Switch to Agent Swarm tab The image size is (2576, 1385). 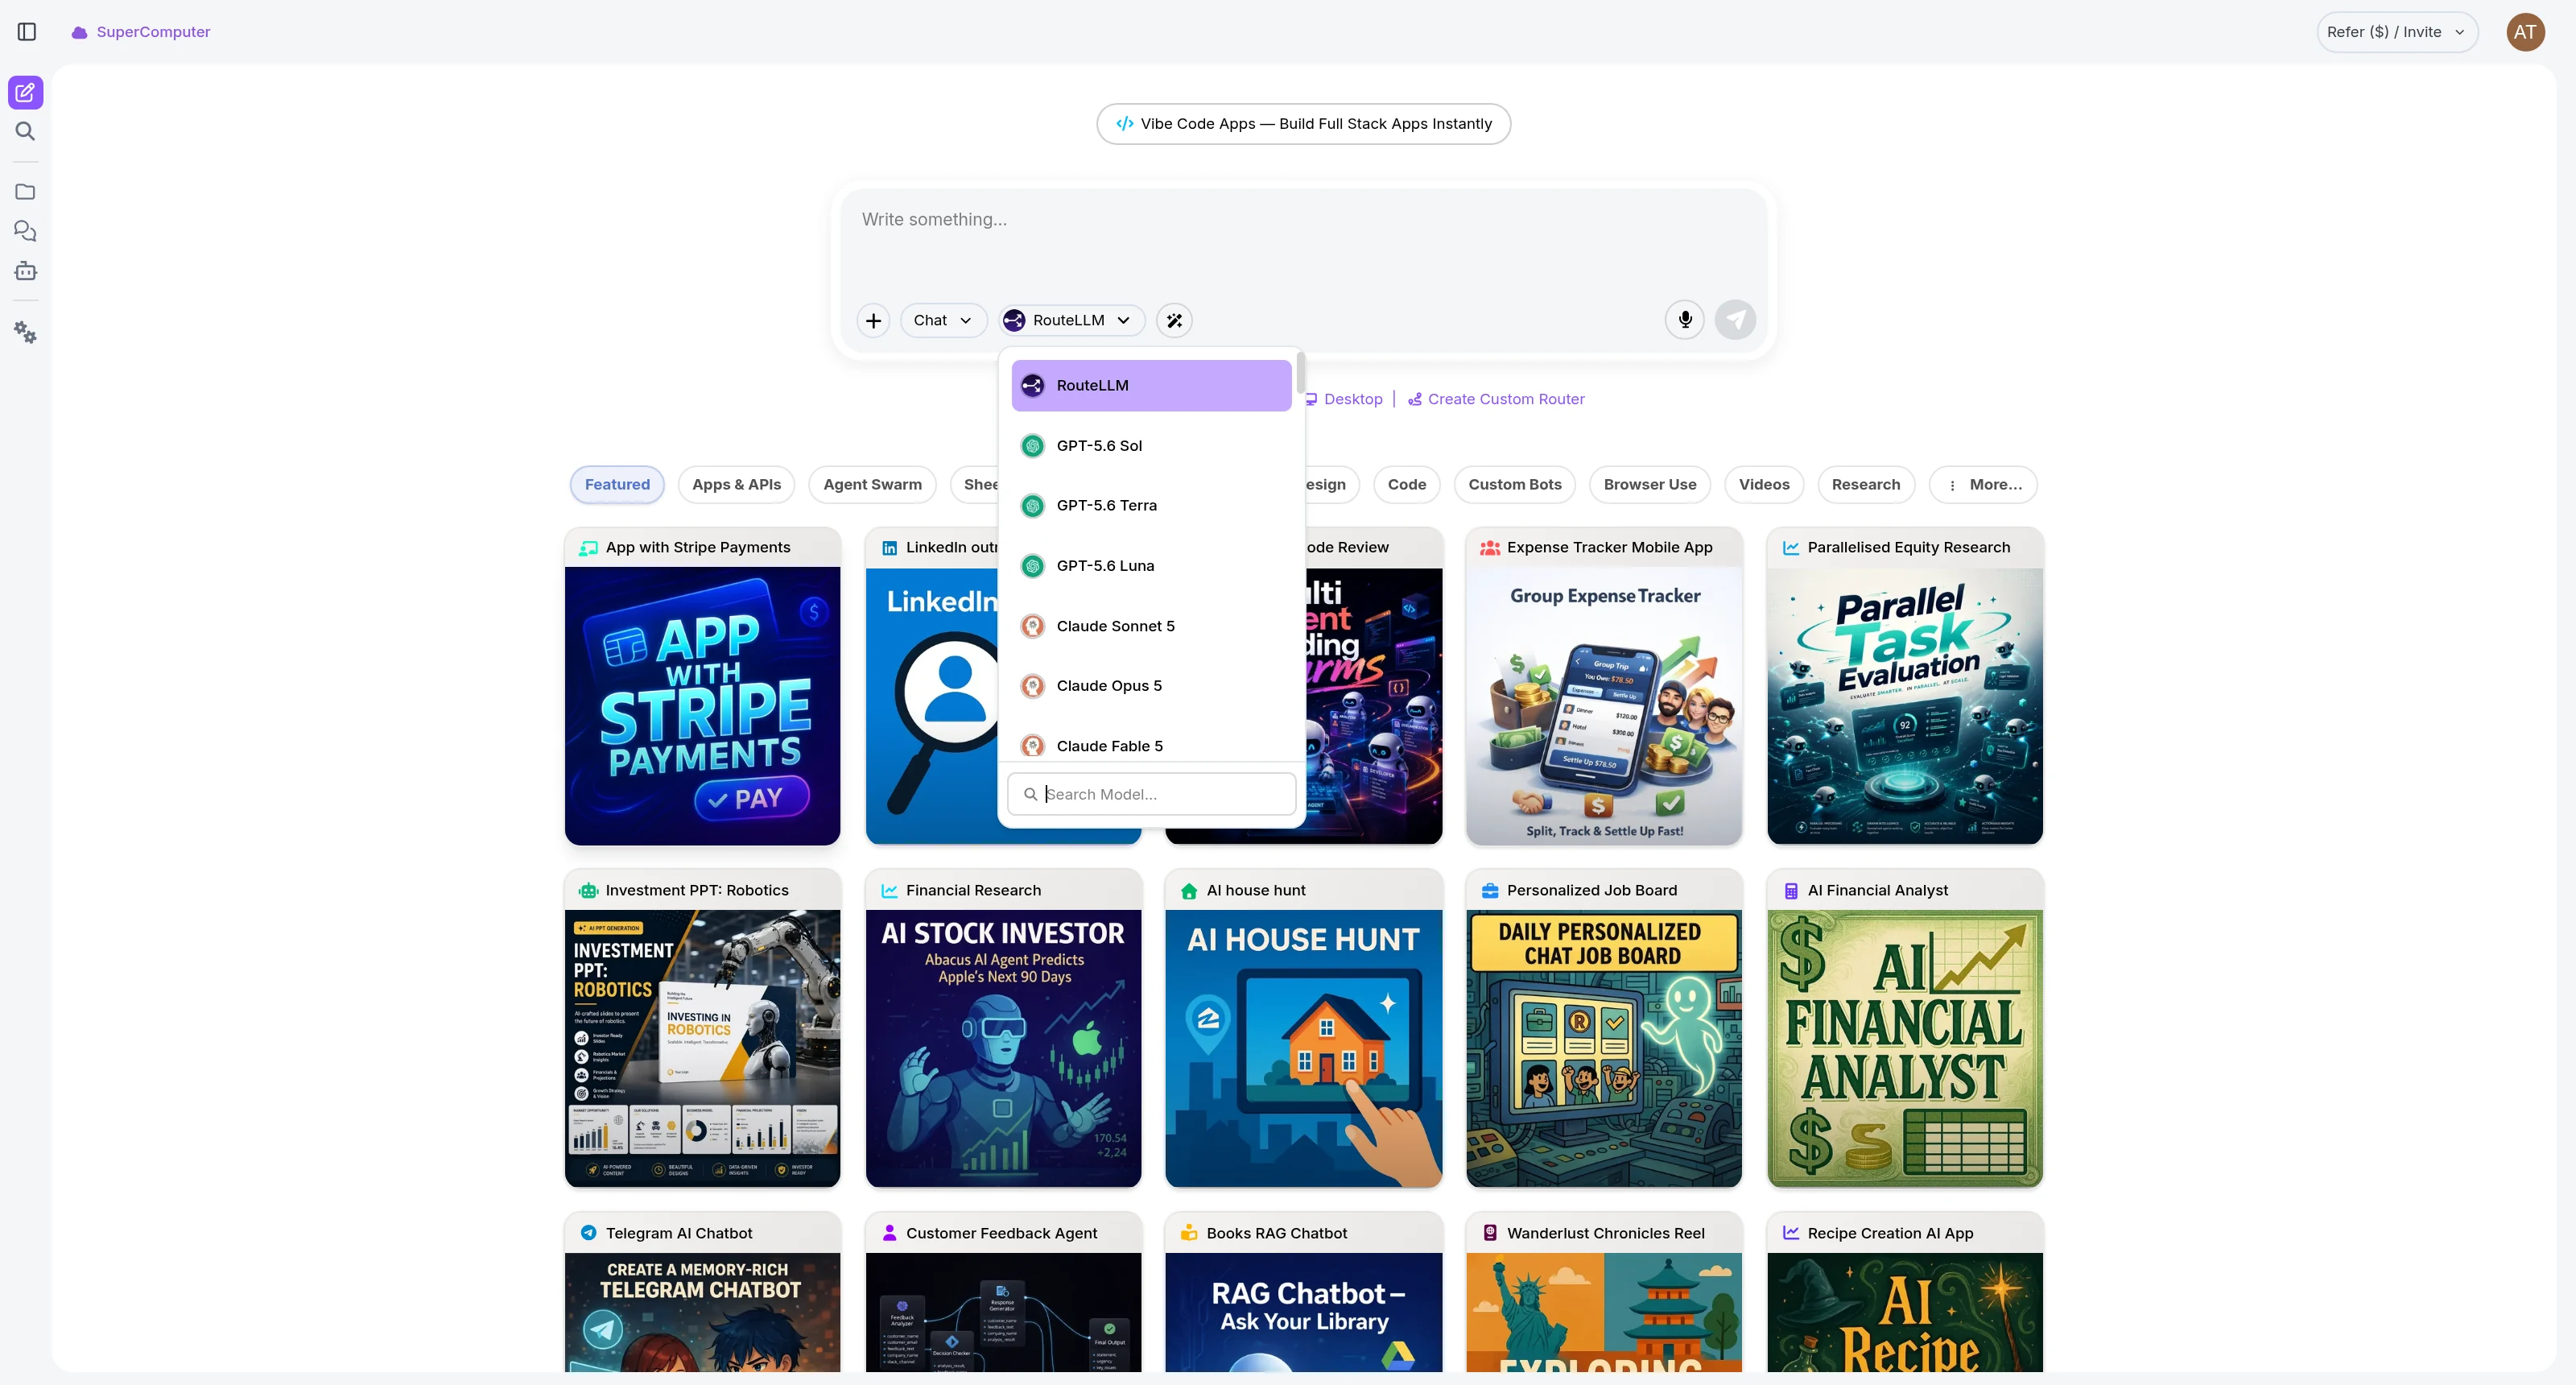[872, 485]
